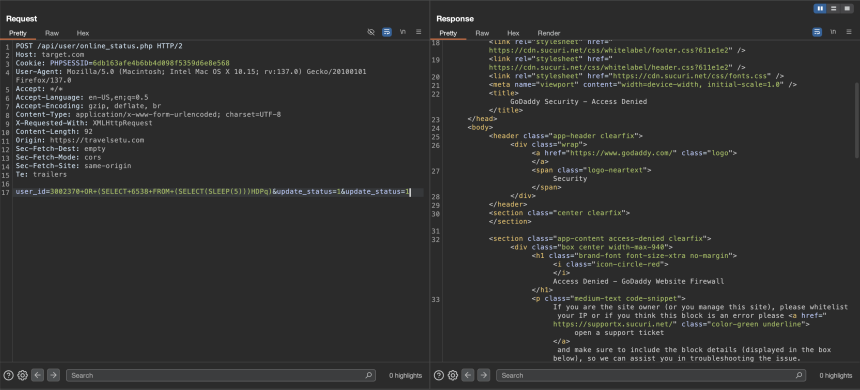Switch to top-bottom stacked layout view
Screen dimensions: 860x390
click(833, 8)
